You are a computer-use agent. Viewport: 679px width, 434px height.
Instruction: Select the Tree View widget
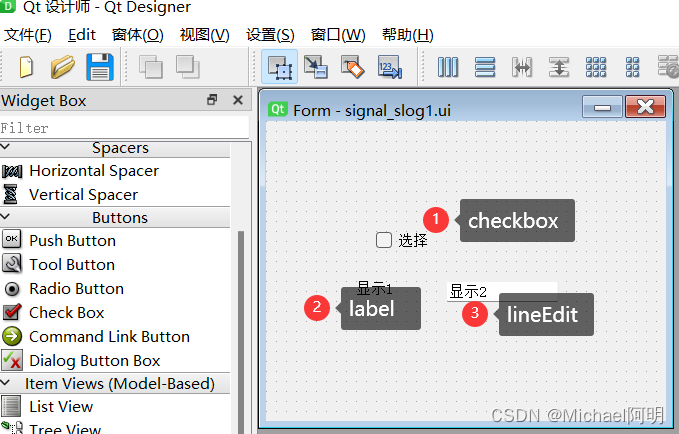(65, 428)
